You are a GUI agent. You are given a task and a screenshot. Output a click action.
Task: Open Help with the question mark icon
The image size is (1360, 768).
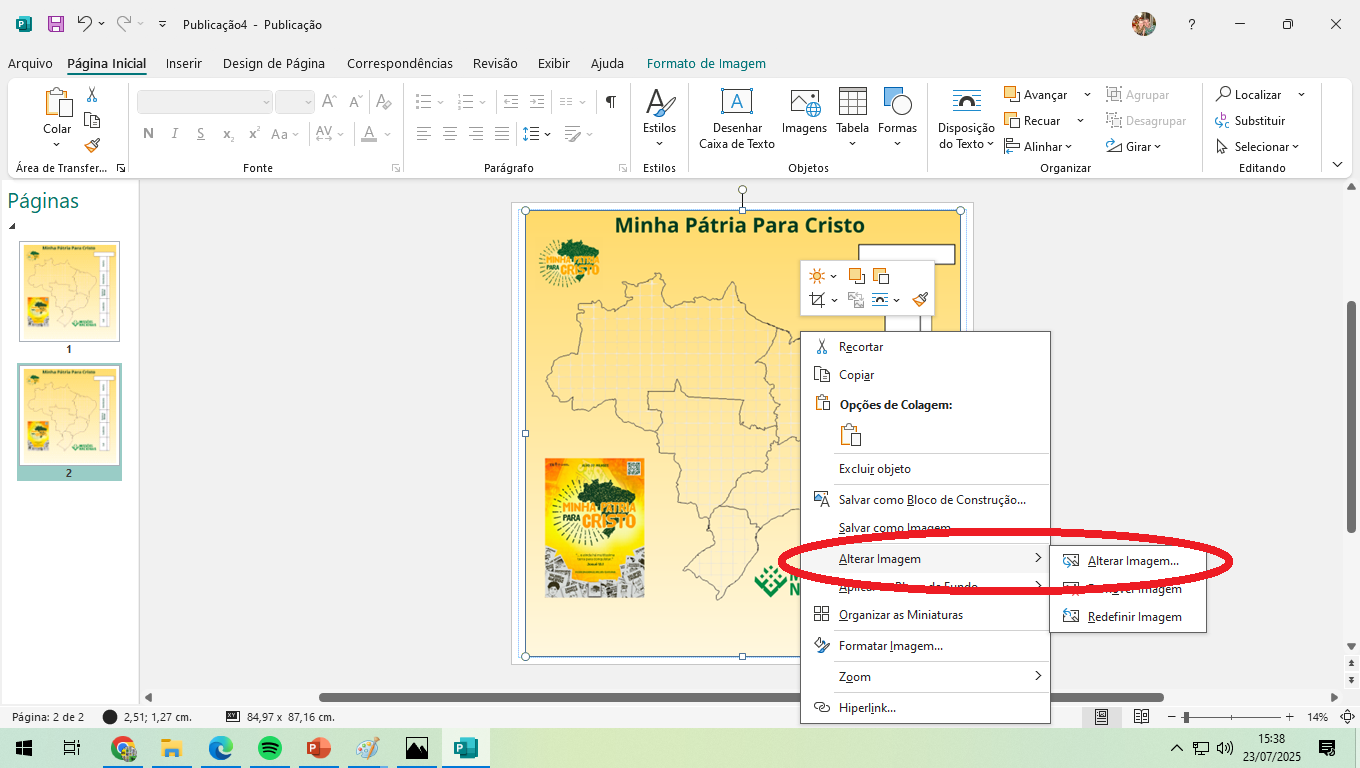1191,24
